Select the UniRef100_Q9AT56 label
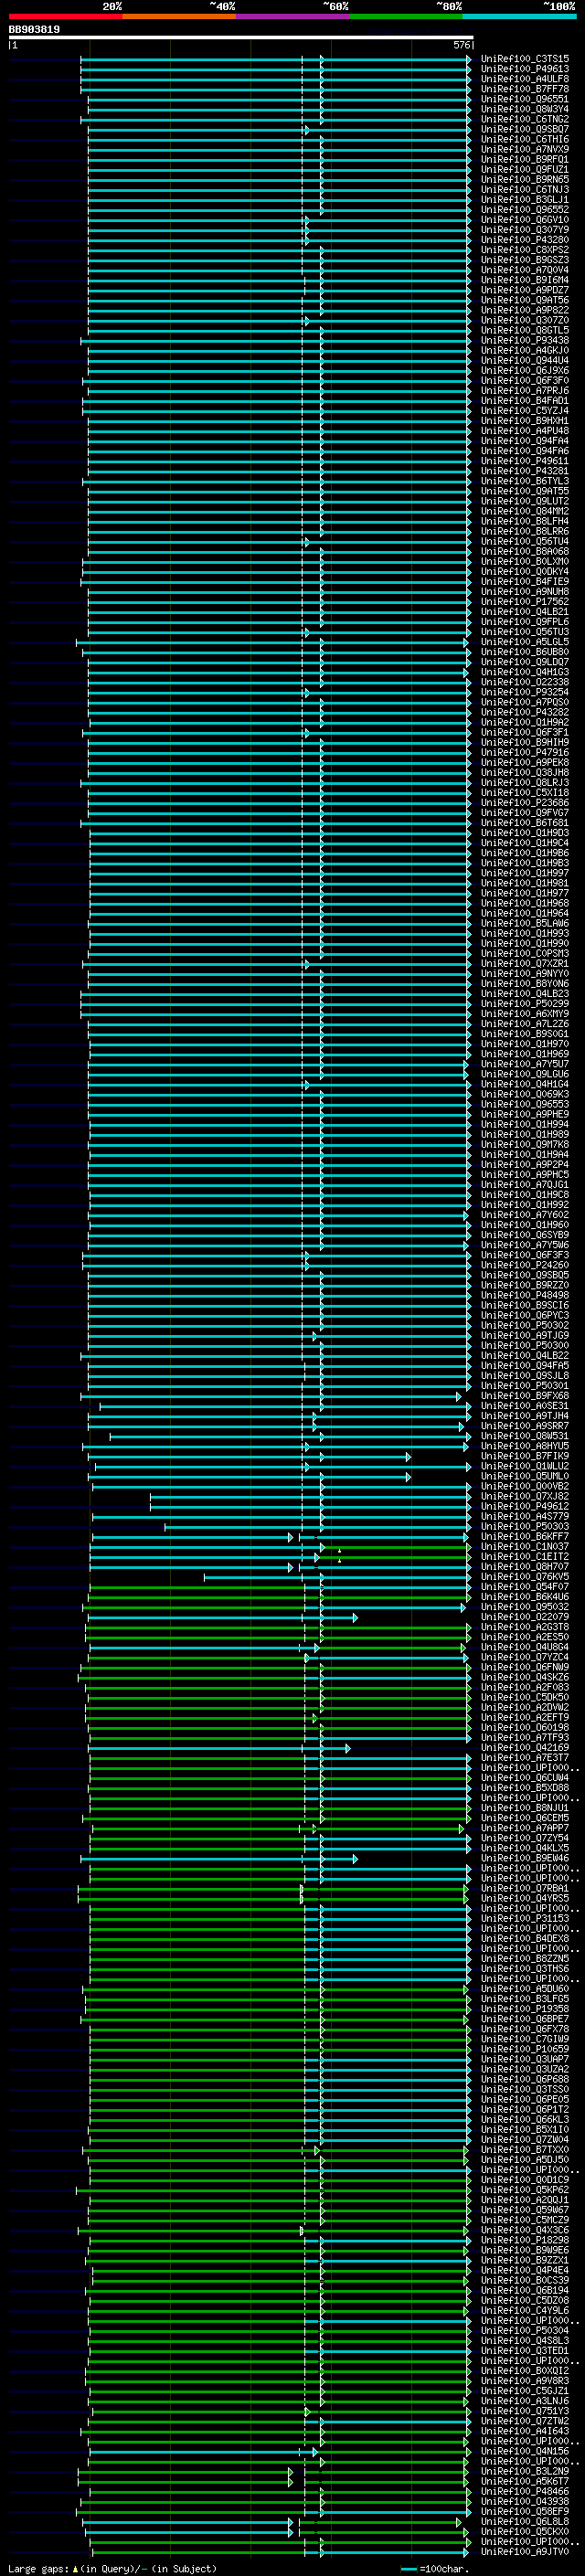This screenshot has height=2576, width=585. (525, 300)
